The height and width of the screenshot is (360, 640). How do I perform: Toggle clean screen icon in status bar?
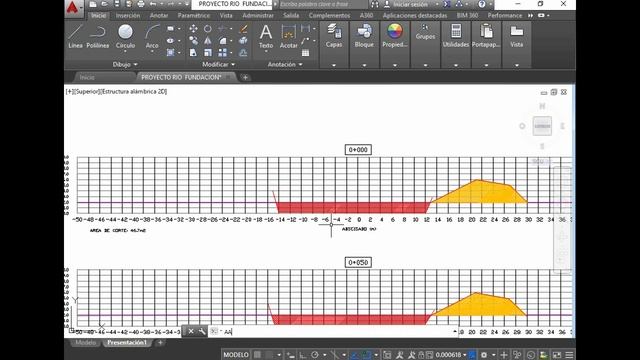click(557, 355)
